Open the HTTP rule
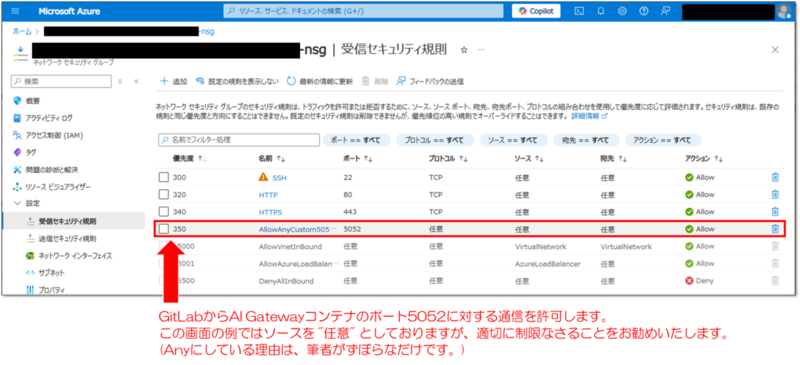 [268, 194]
